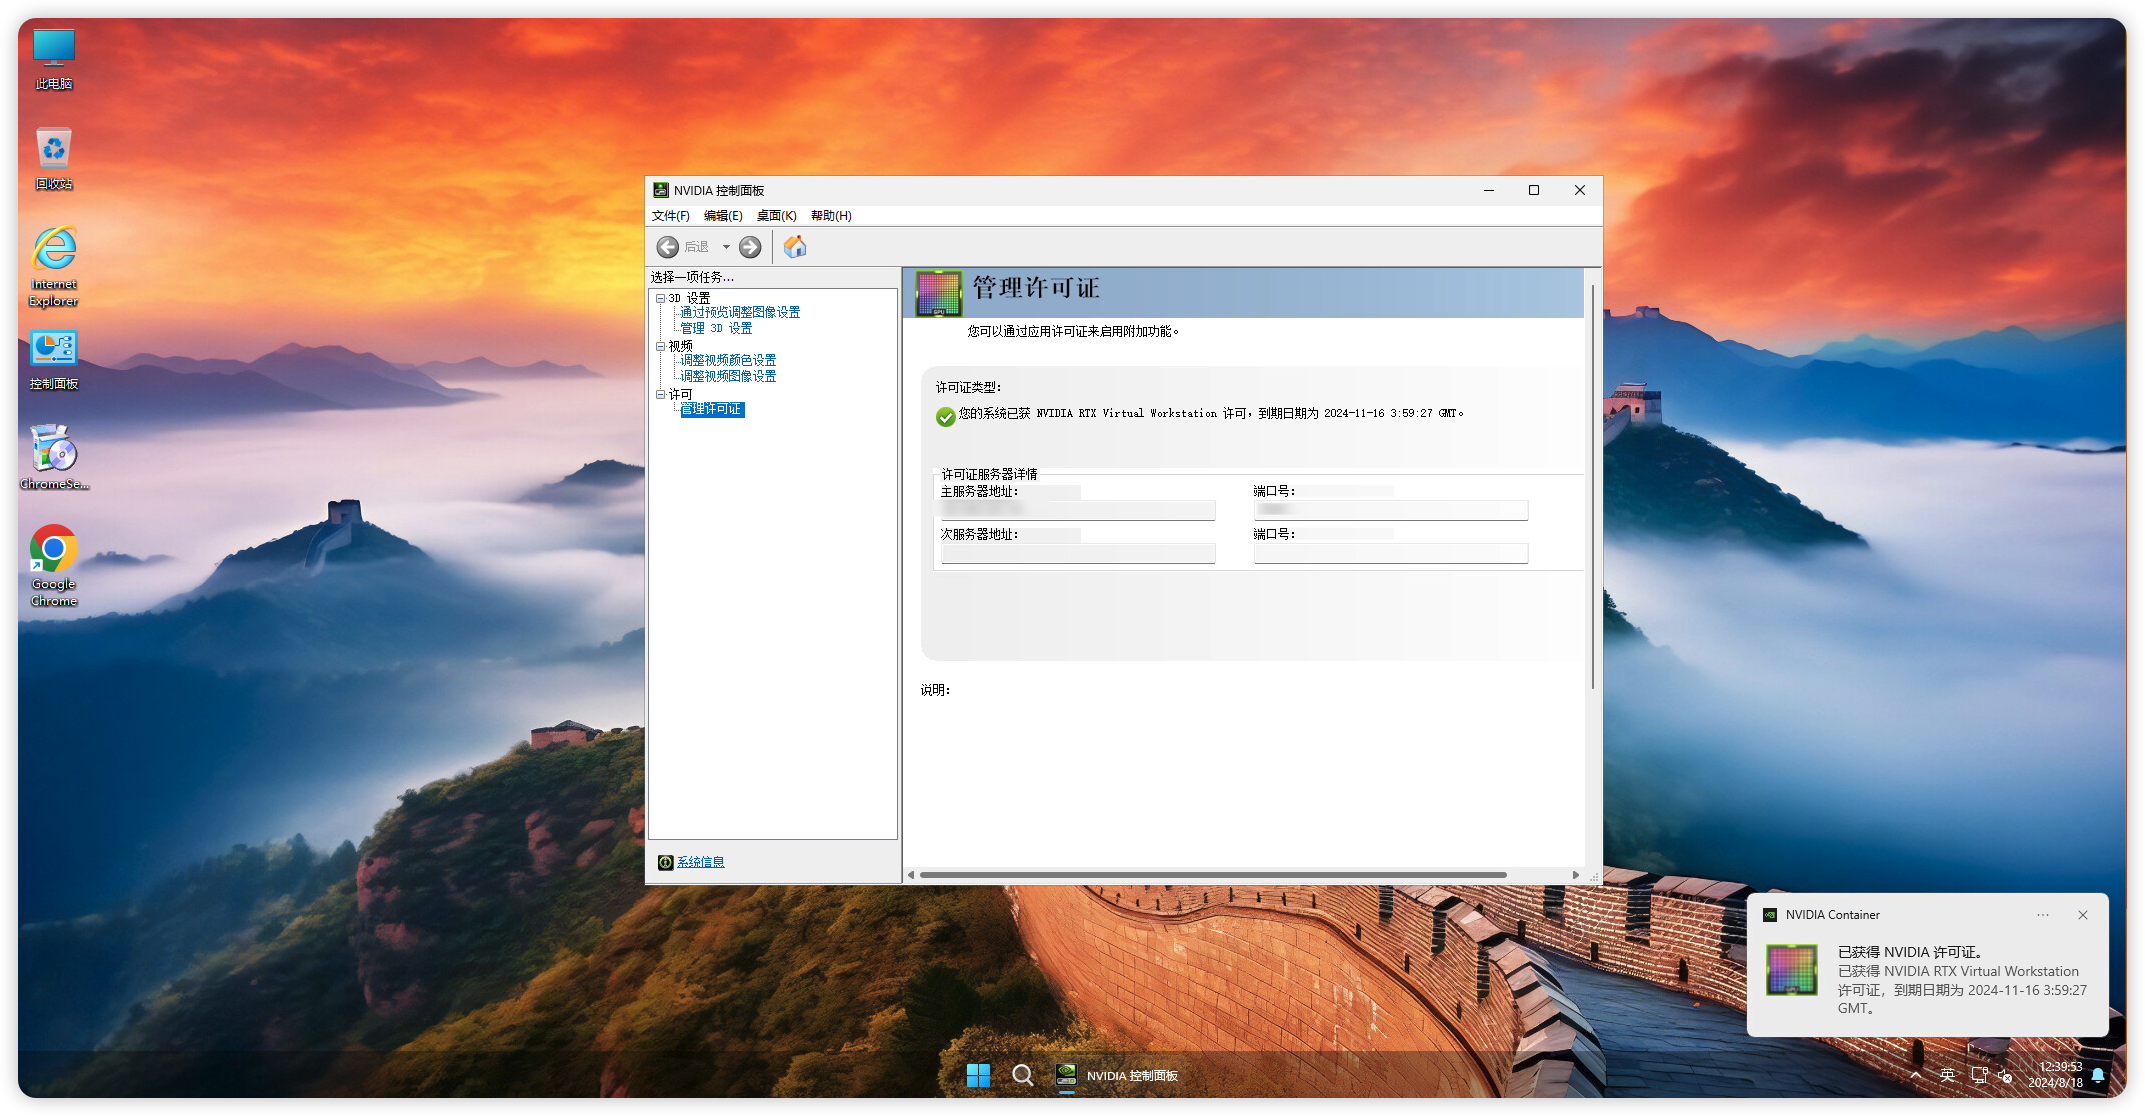Click the Back arrow button in NVIDIA toolbar
The width and height of the screenshot is (2145, 1116).
click(x=668, y=247)
